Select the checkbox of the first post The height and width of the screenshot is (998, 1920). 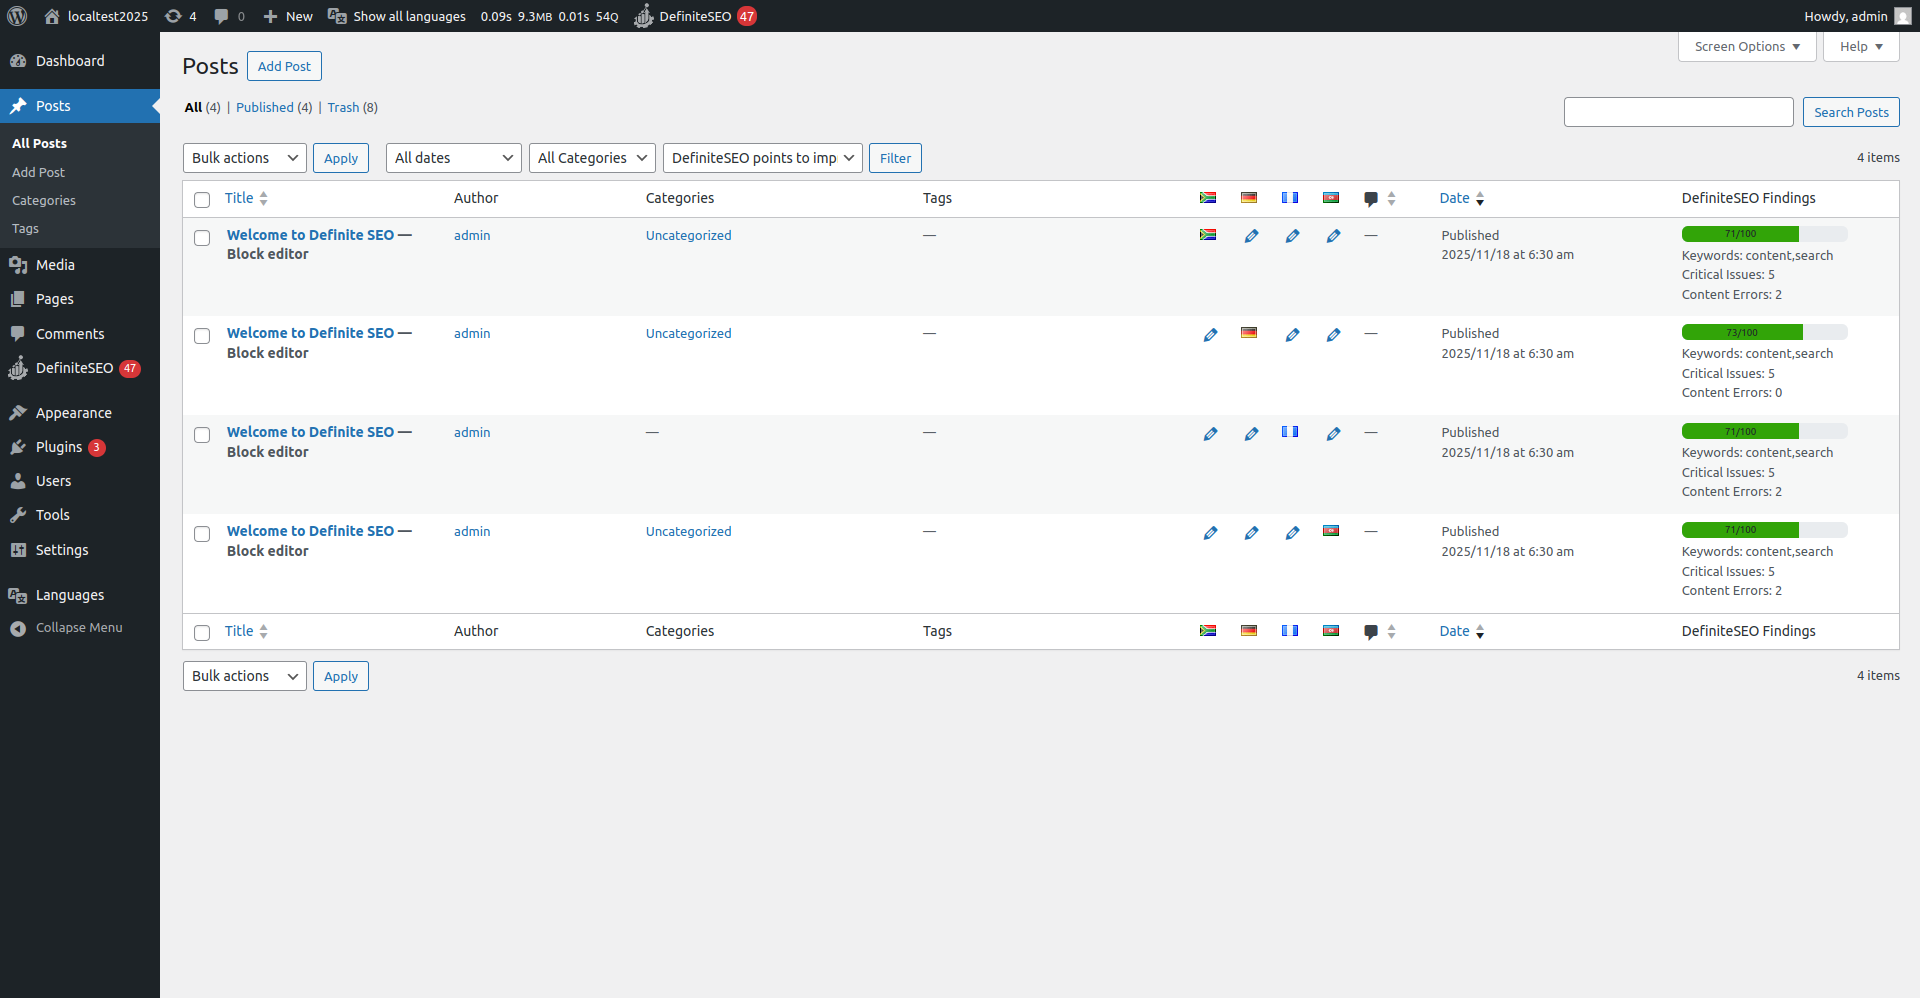(x=202, y=238)
